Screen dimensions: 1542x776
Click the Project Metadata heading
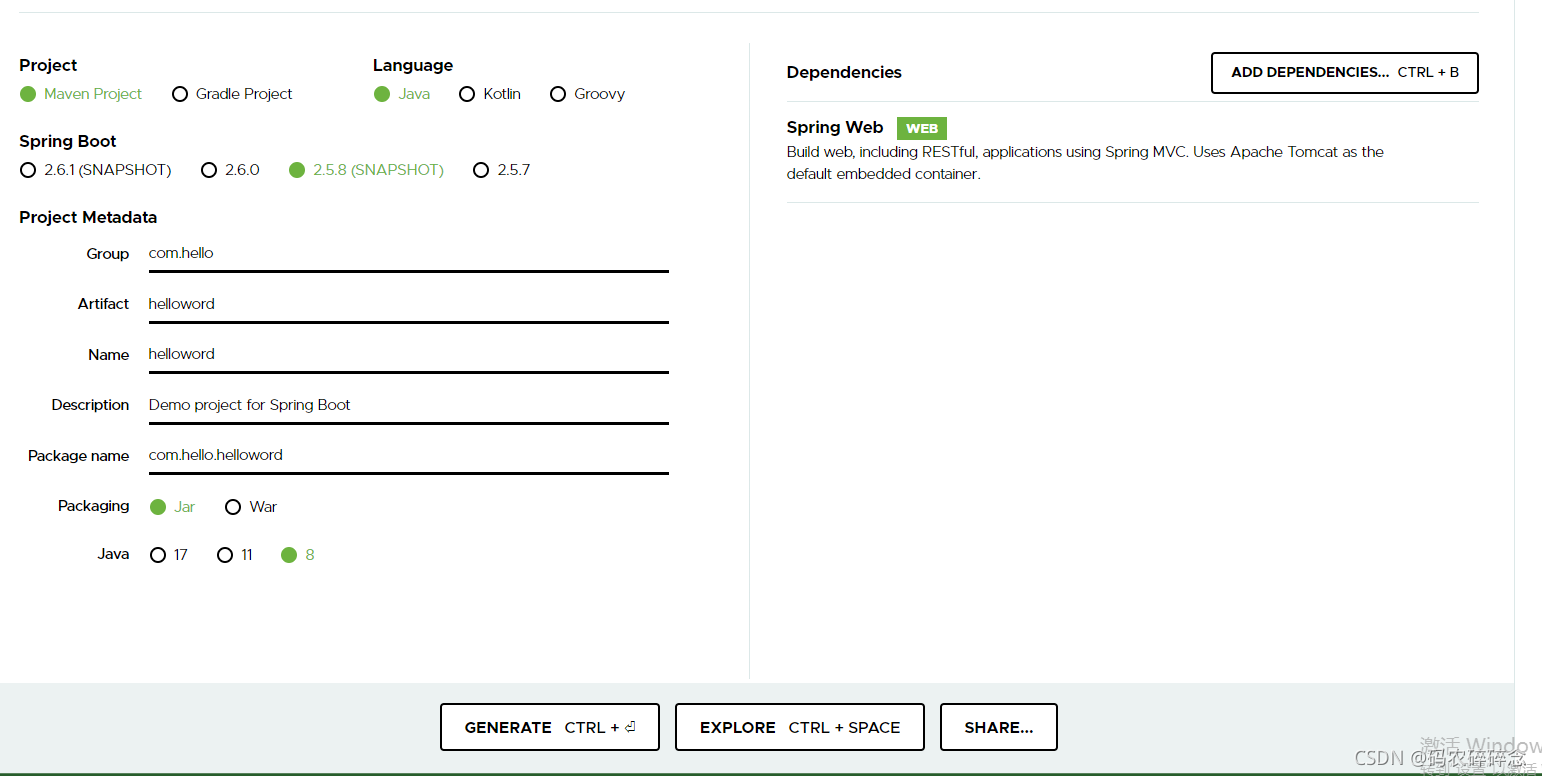(88, 217)
